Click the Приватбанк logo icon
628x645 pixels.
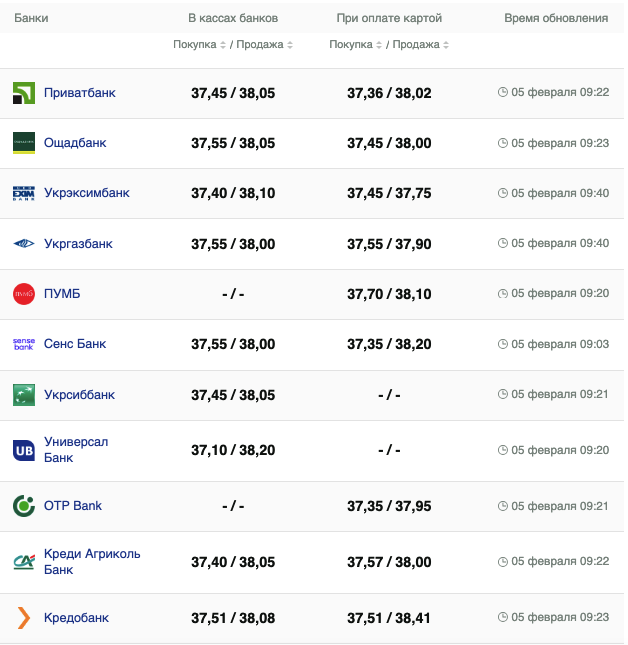(x=24, y=93)
